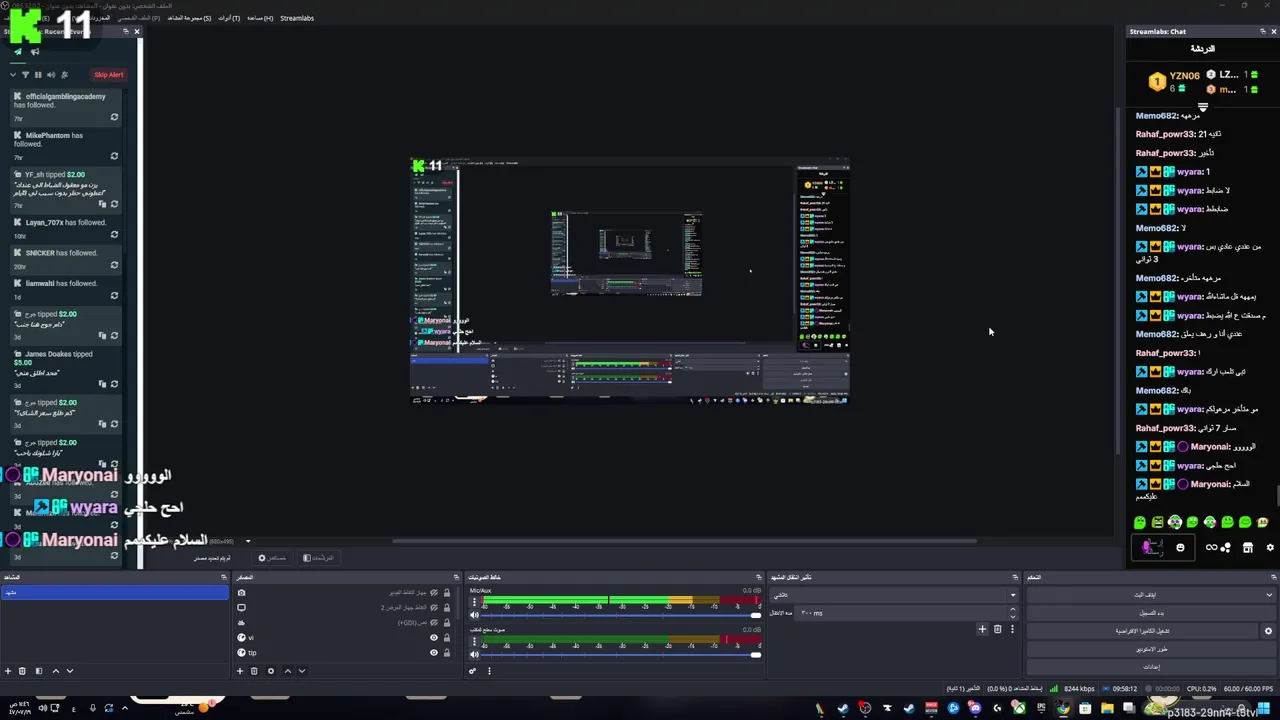Click the virtual camera start button
1280x720 pixels.
pos(1143,631)
